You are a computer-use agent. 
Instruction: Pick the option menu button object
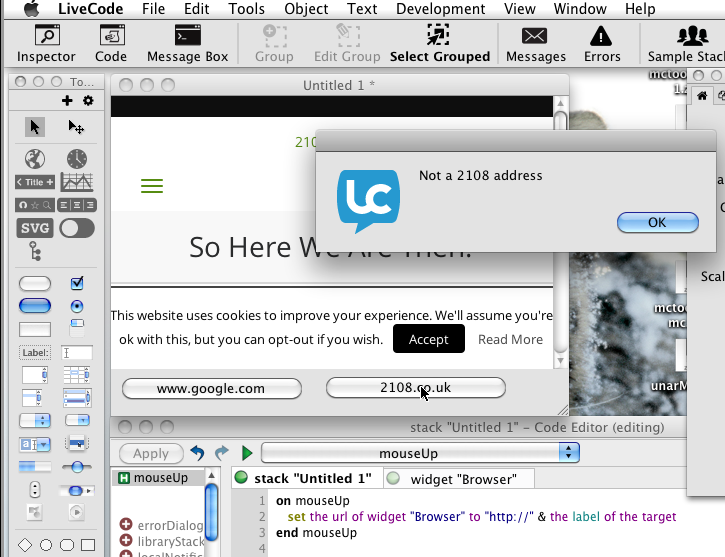tap(35, 421)
